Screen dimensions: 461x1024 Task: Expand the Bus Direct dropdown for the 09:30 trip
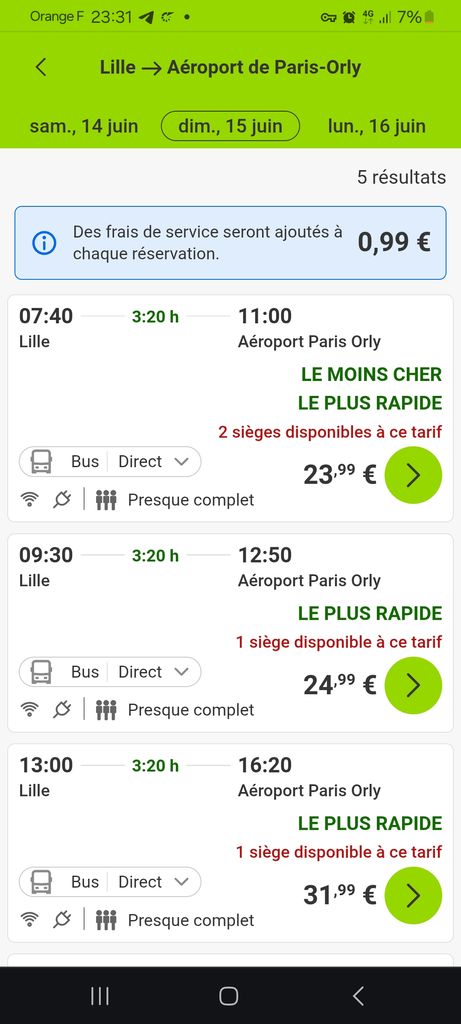point(110,672)
